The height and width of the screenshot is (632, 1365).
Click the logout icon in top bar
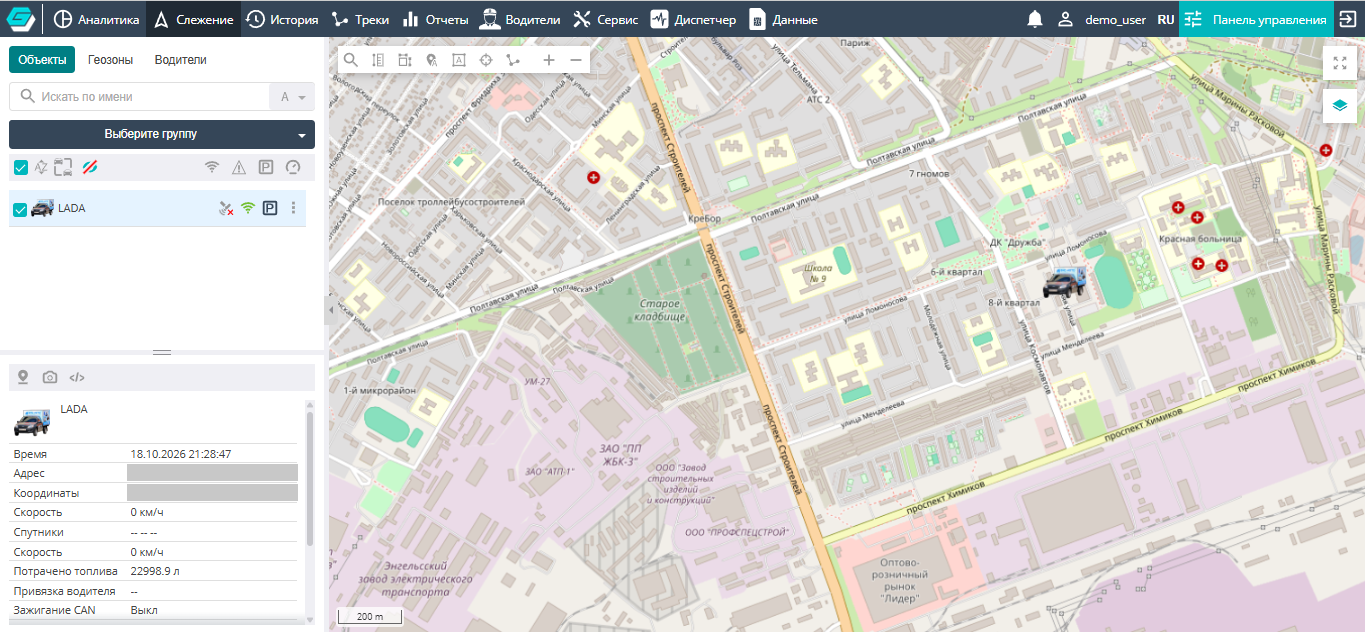point(1347,19)
